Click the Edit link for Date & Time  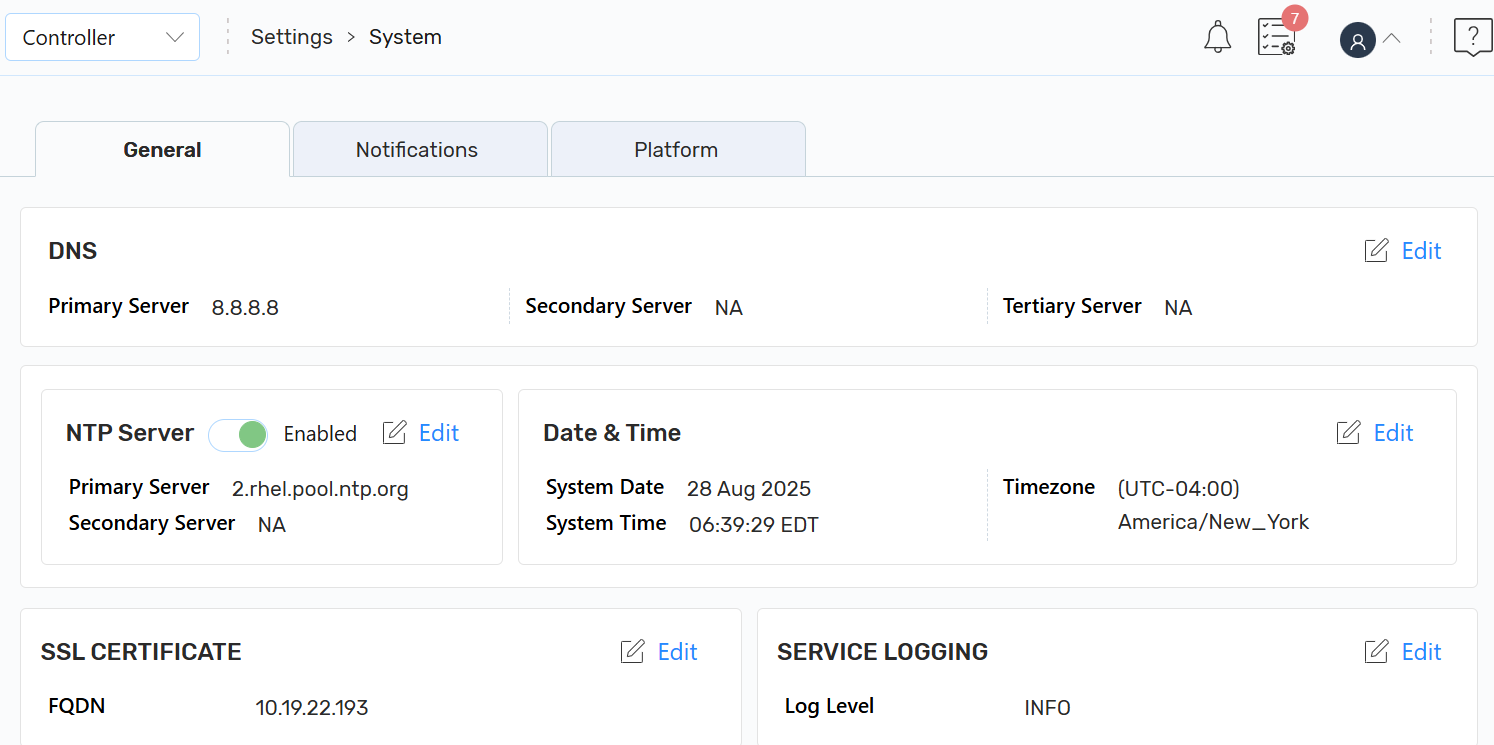1393,433
